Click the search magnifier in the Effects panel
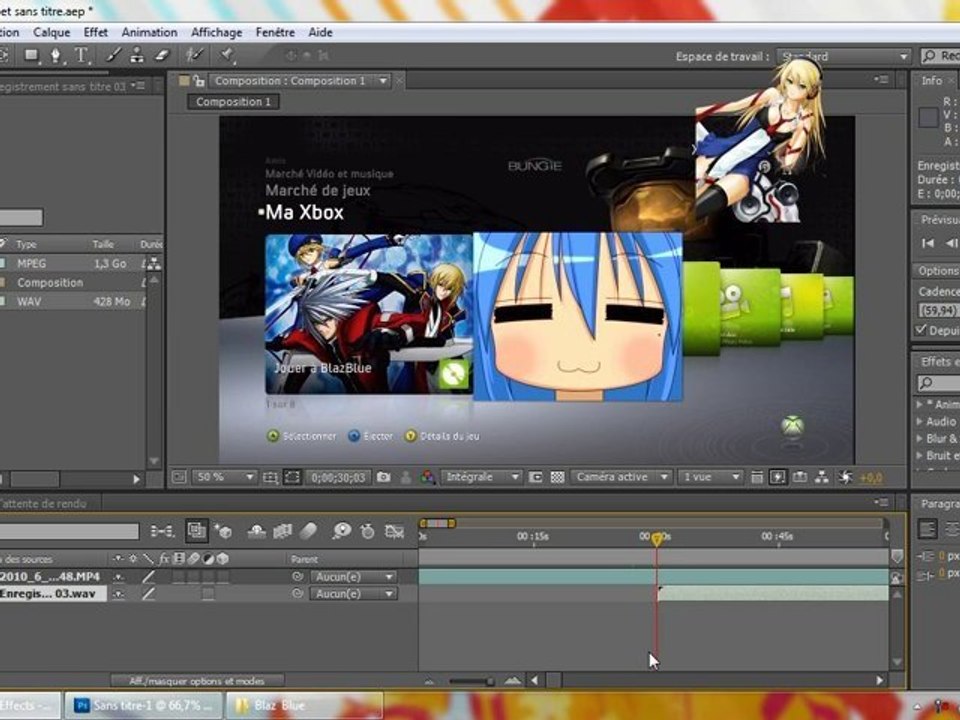 pos(926,383)
